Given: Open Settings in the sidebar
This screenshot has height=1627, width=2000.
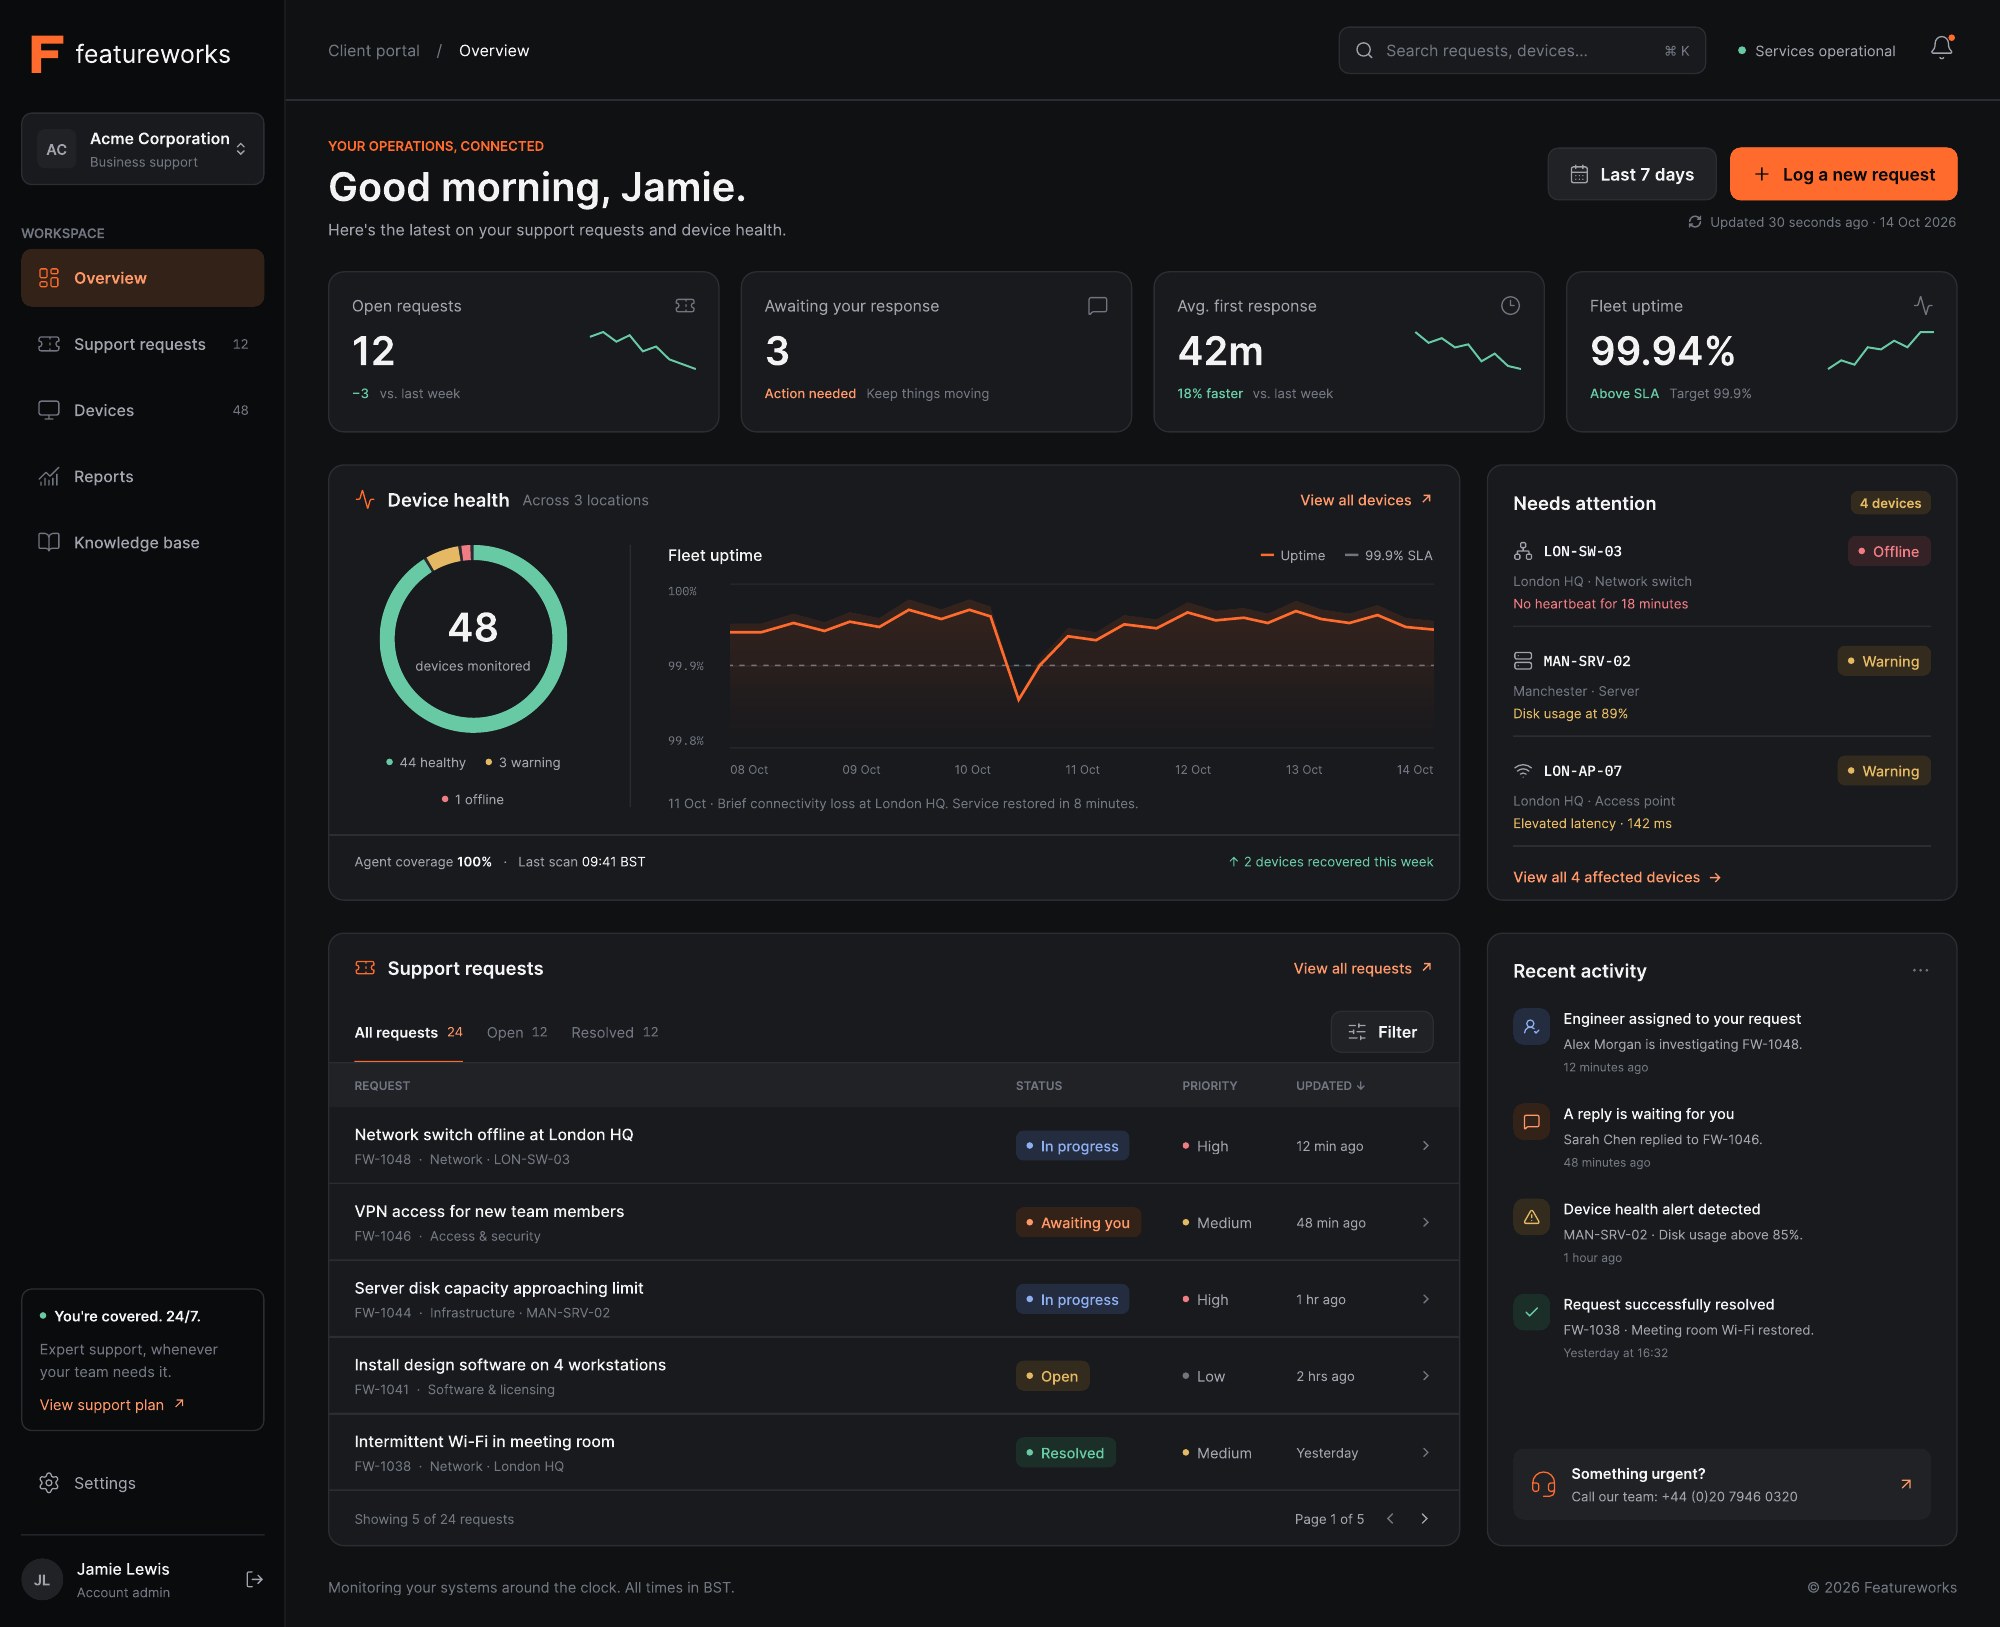Looking at the screenshot, I should tap(142, 1483).
